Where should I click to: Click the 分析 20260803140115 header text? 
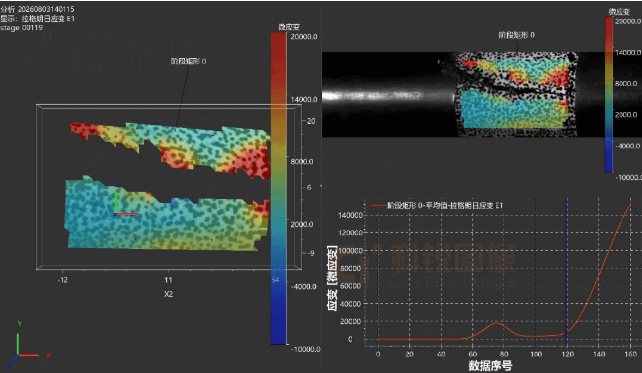[37, 9]
